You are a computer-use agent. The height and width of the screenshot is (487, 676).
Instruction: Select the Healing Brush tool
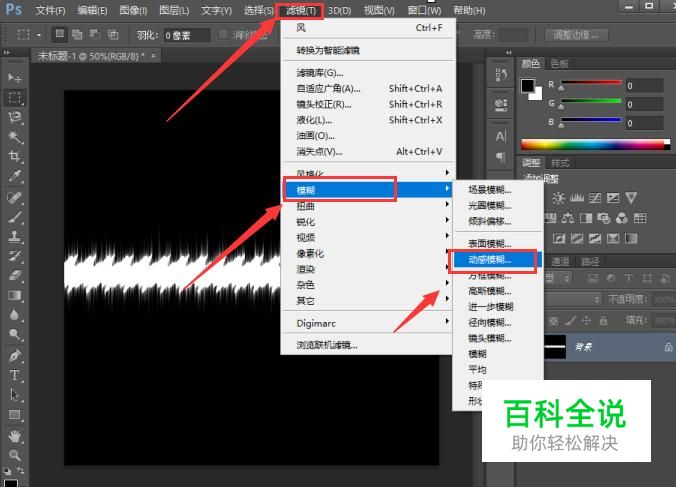(14, 198)
